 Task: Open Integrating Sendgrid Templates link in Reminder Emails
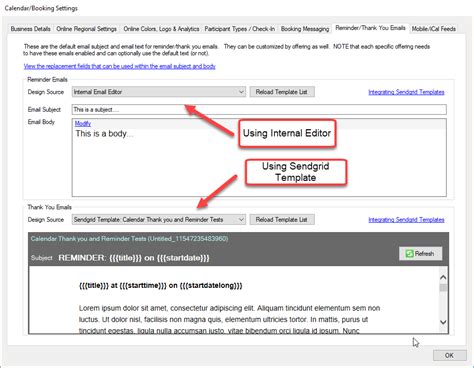coord(406,92)
